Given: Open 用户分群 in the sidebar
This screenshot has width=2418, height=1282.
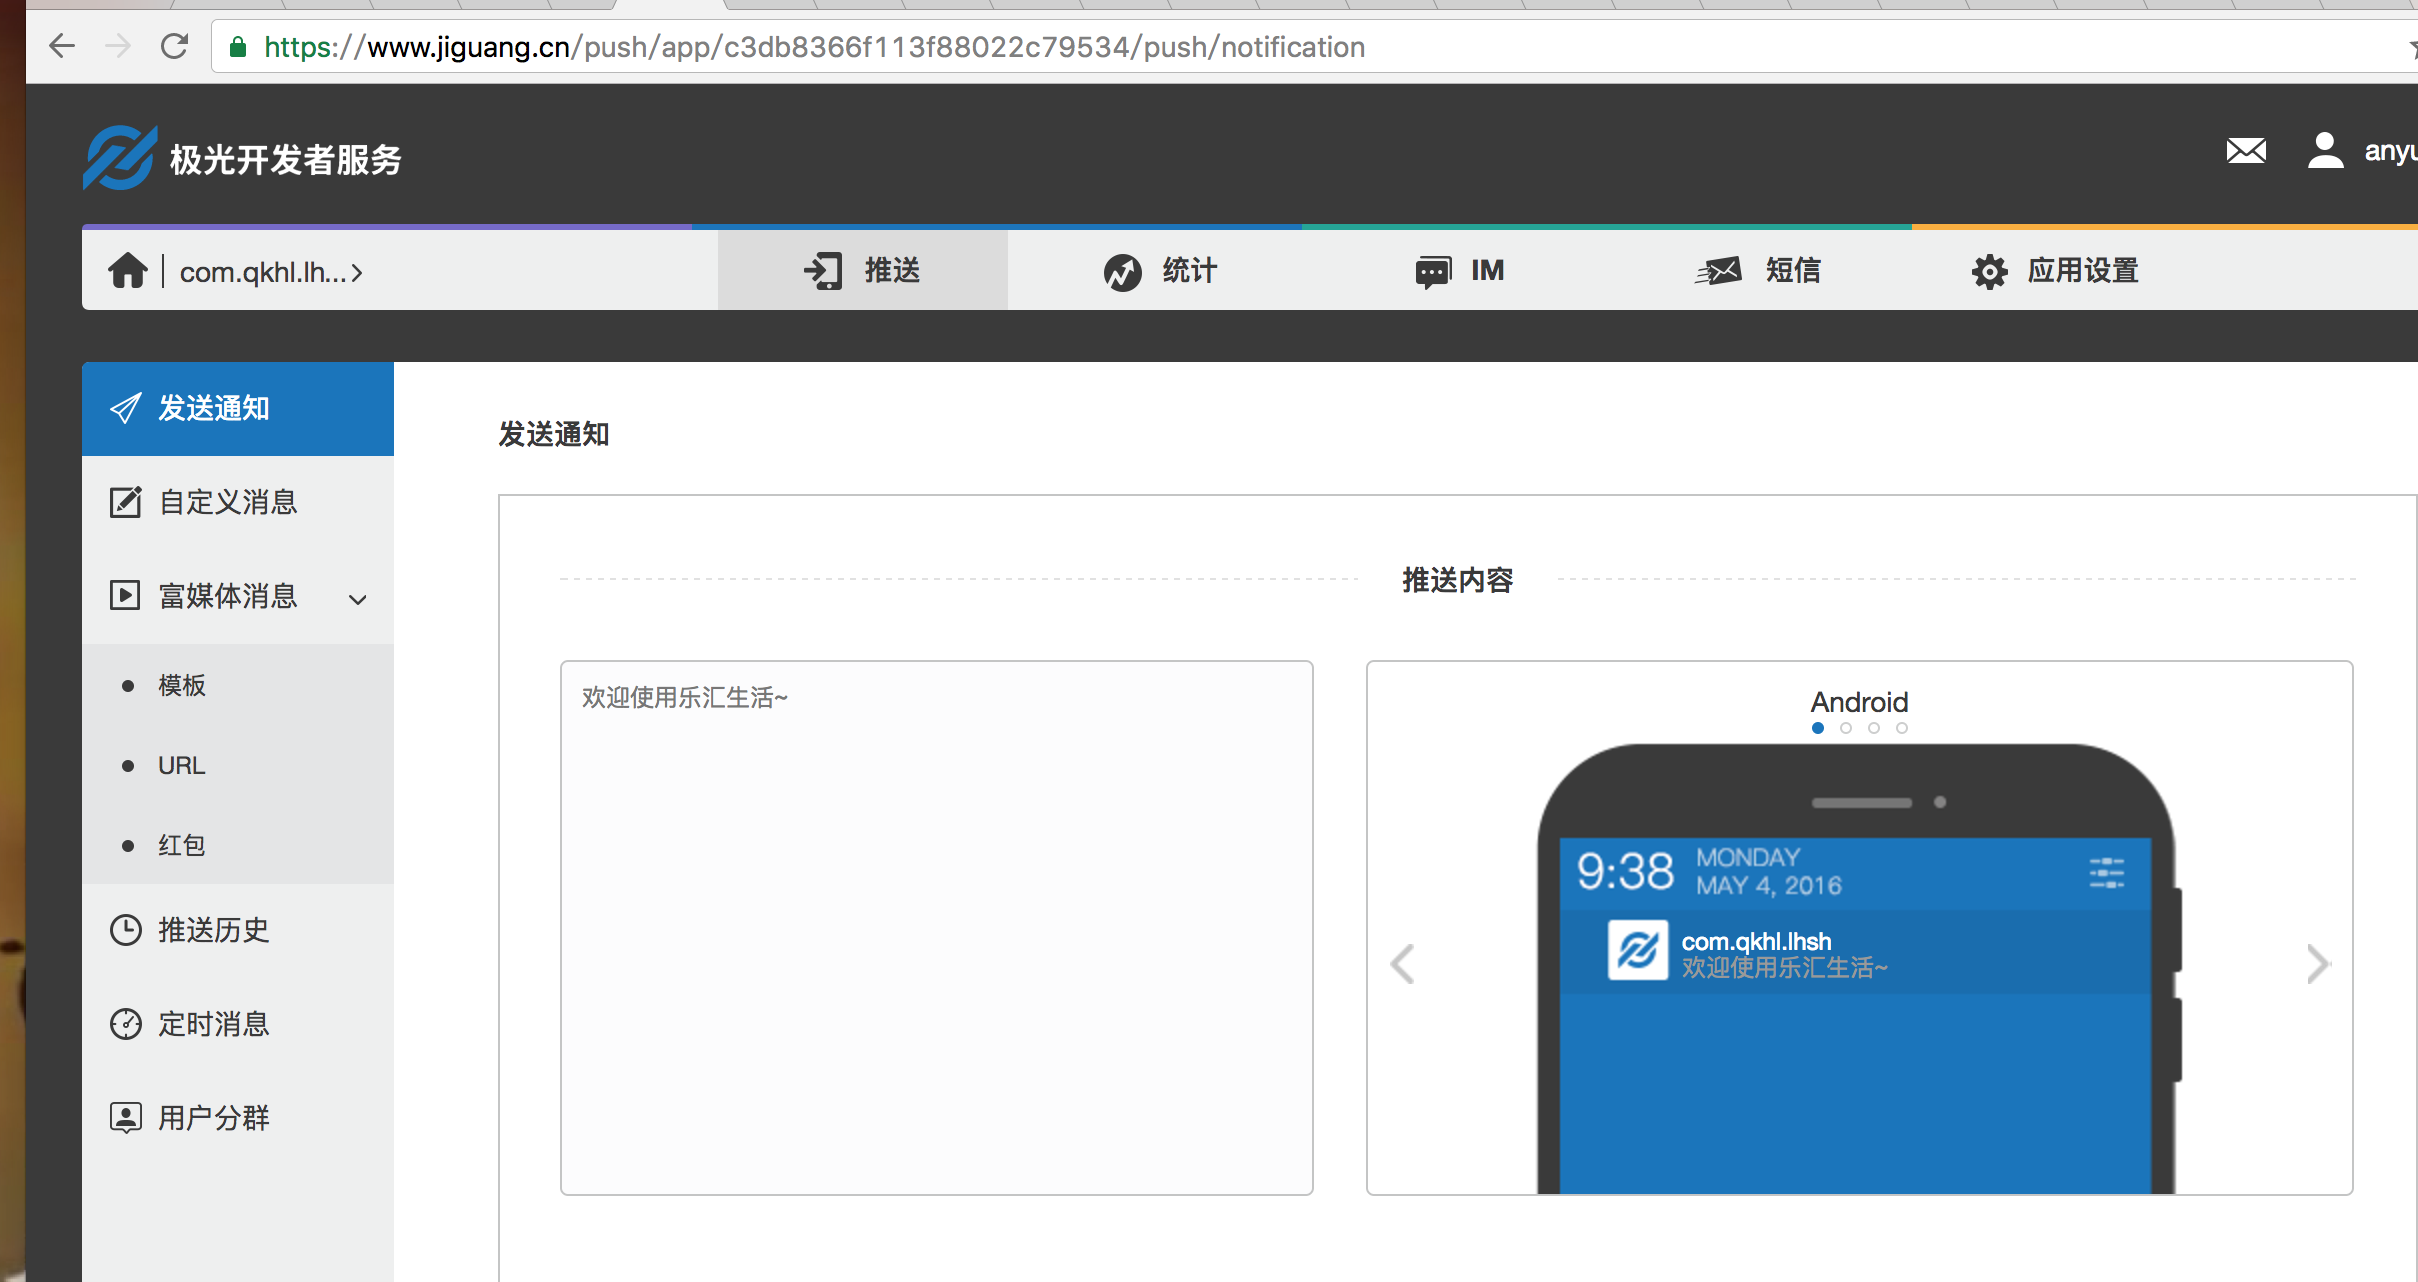Looking at the screenshot, I should (x=238, y=1118).
